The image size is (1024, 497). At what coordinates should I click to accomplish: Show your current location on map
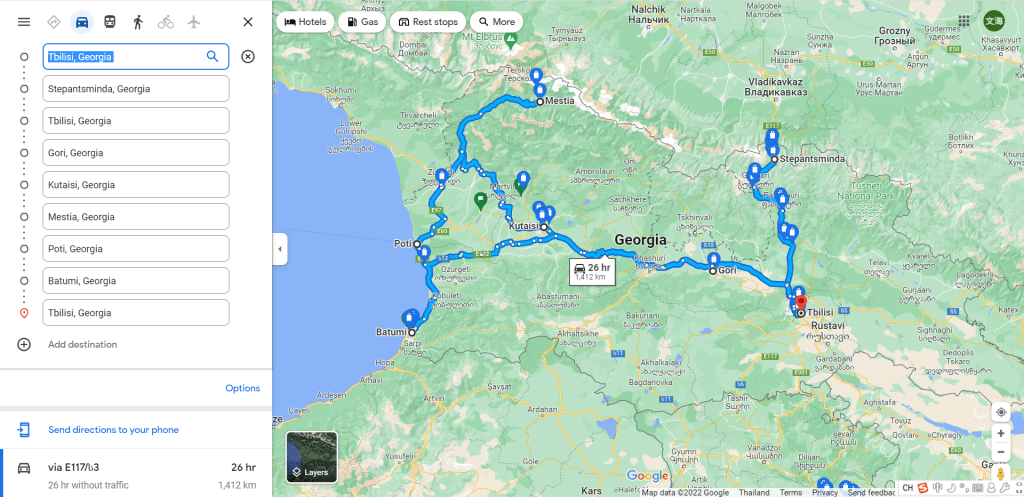click(1000, 412)
